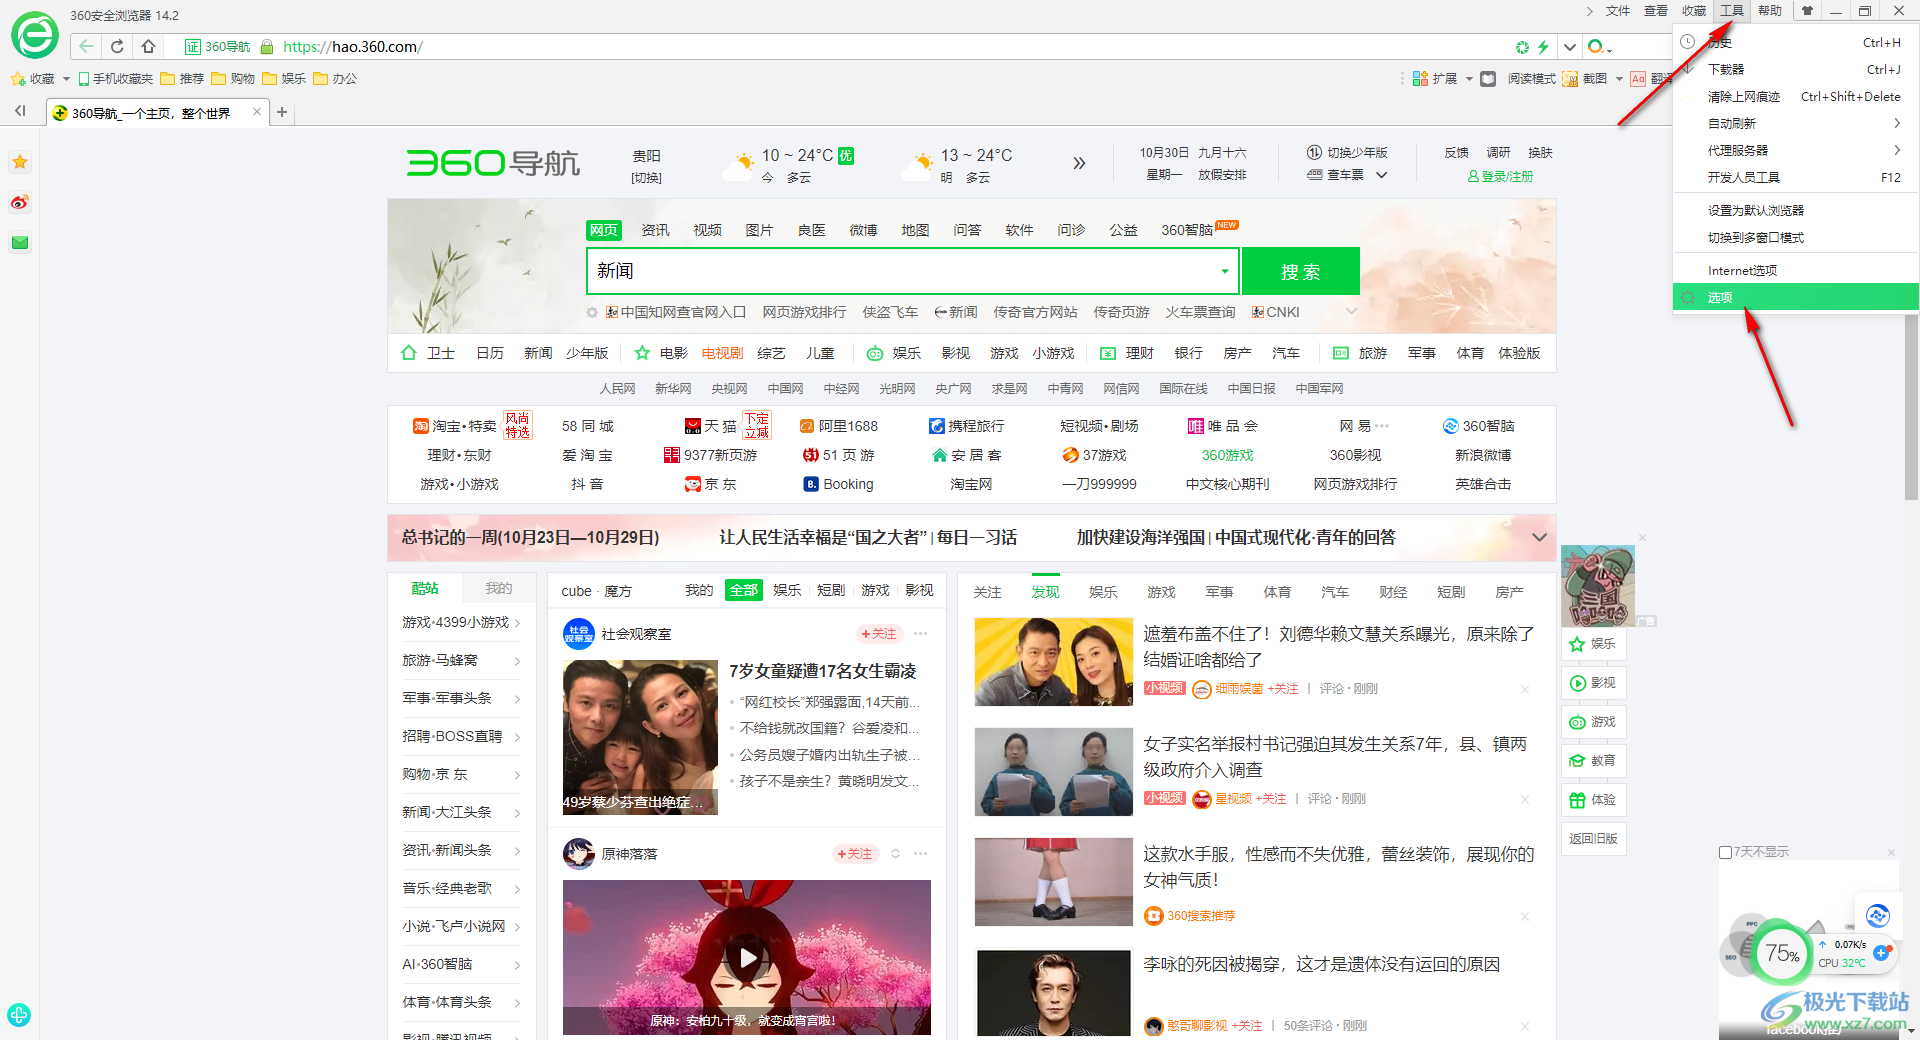Open the 文件 menu

pos(1618,11)
